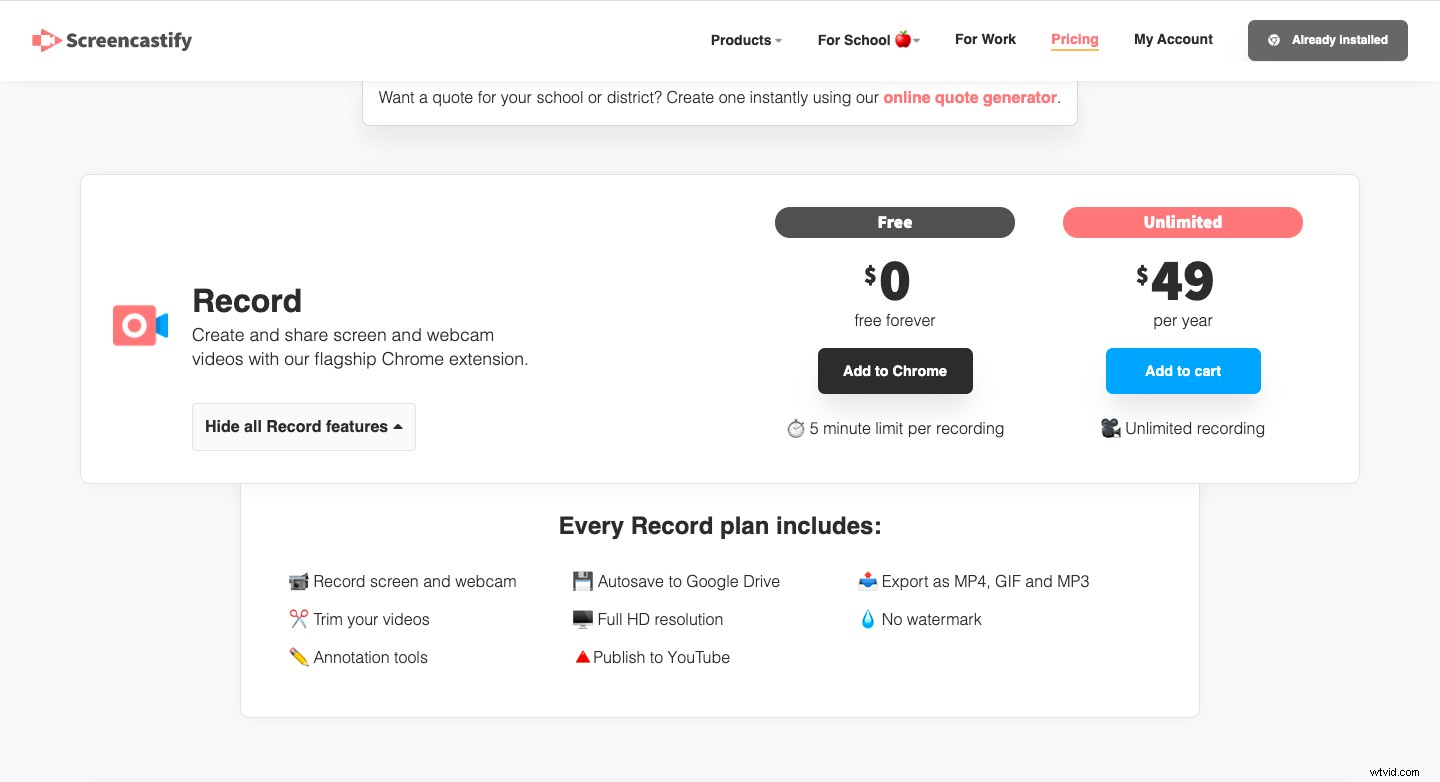The width and height of the screenshot is (1440, 782).
Task: Select the For Work navigation item
Action: [985, 39]
